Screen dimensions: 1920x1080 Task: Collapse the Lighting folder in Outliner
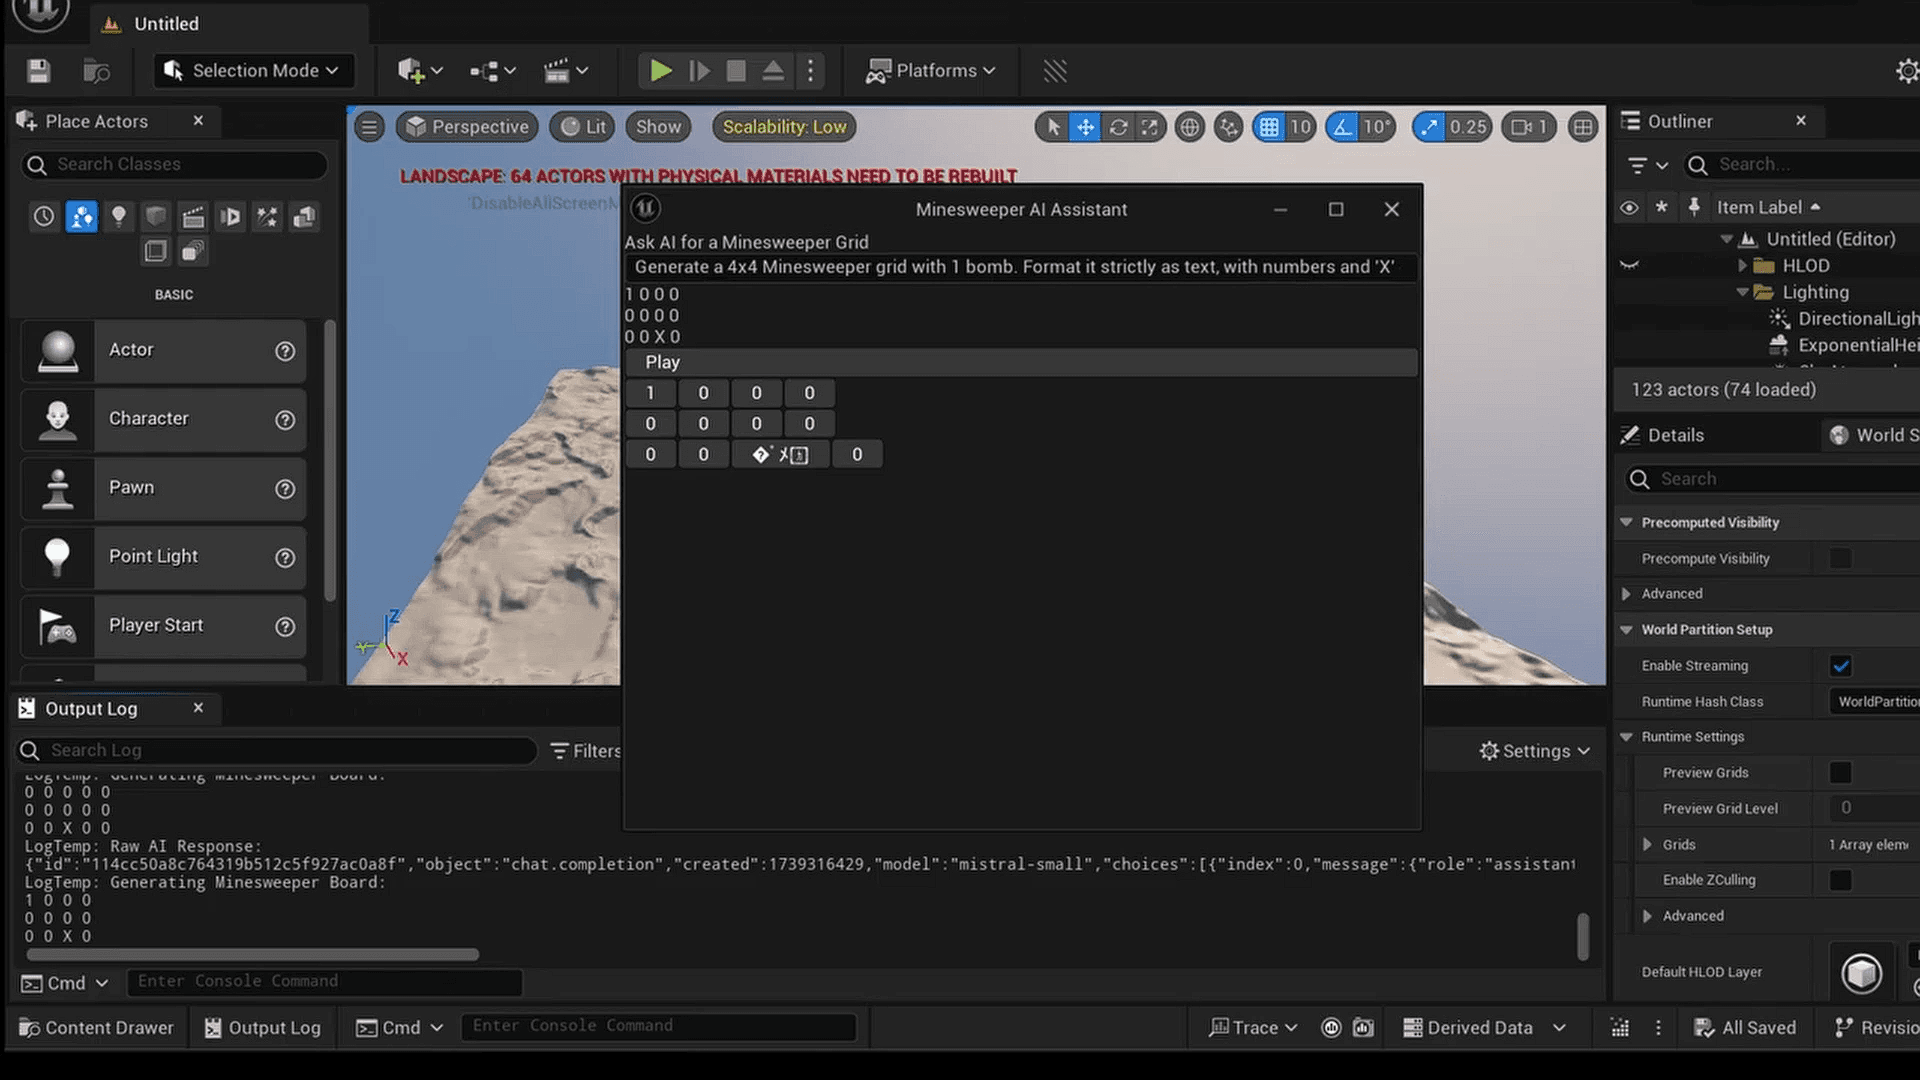[x=1742, y=292]
